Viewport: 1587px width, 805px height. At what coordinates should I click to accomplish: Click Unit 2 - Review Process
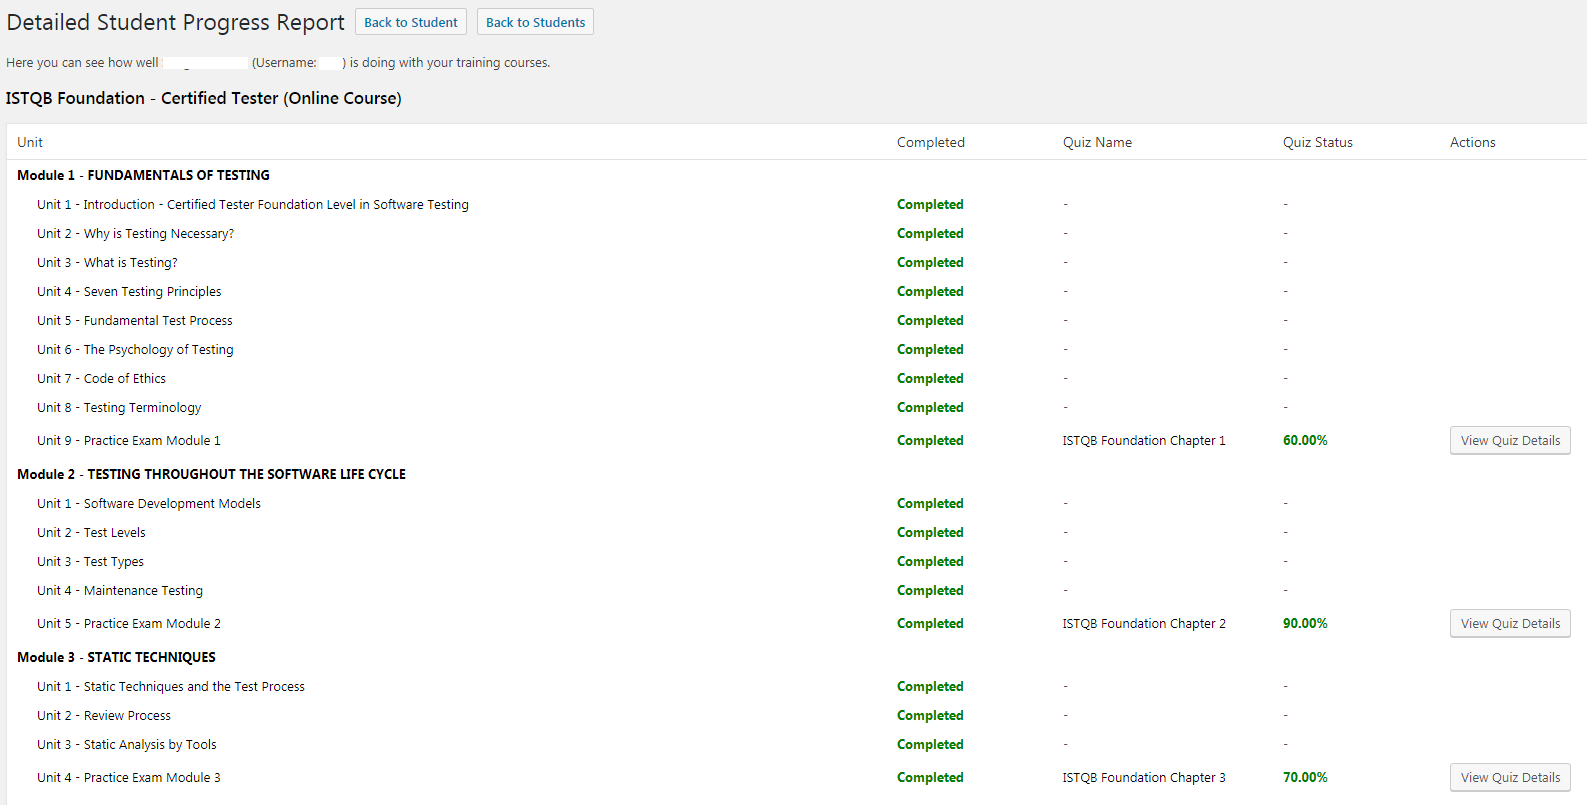104,715
